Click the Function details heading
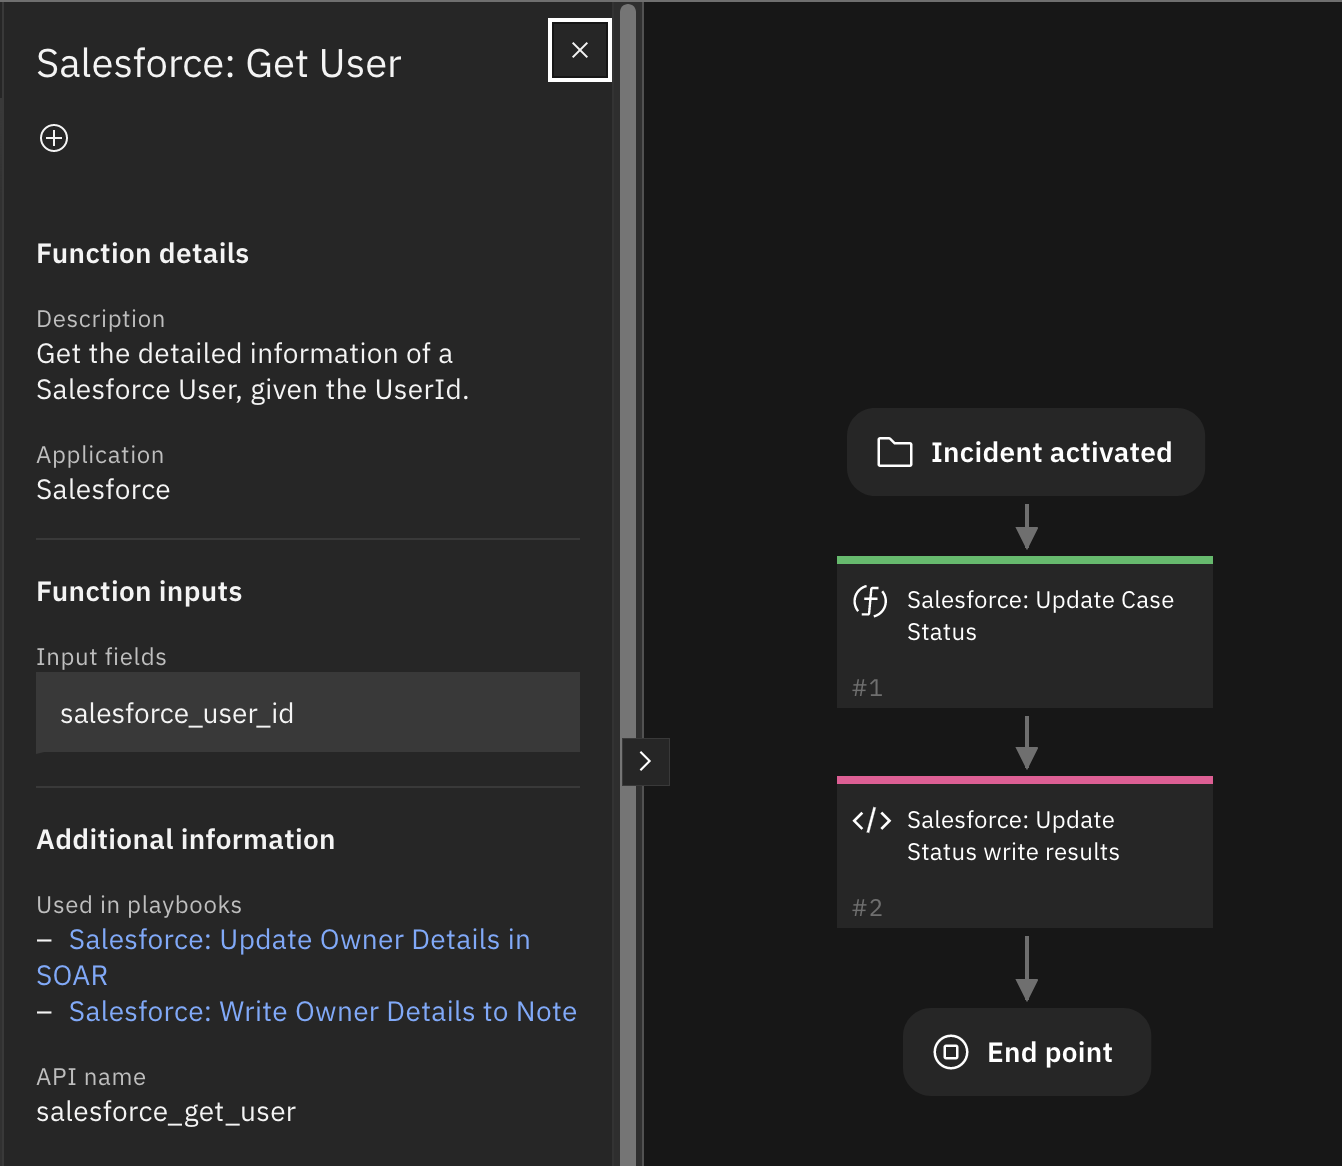This screenshot has width=1342, height=1166. click(x=143, y=254)
